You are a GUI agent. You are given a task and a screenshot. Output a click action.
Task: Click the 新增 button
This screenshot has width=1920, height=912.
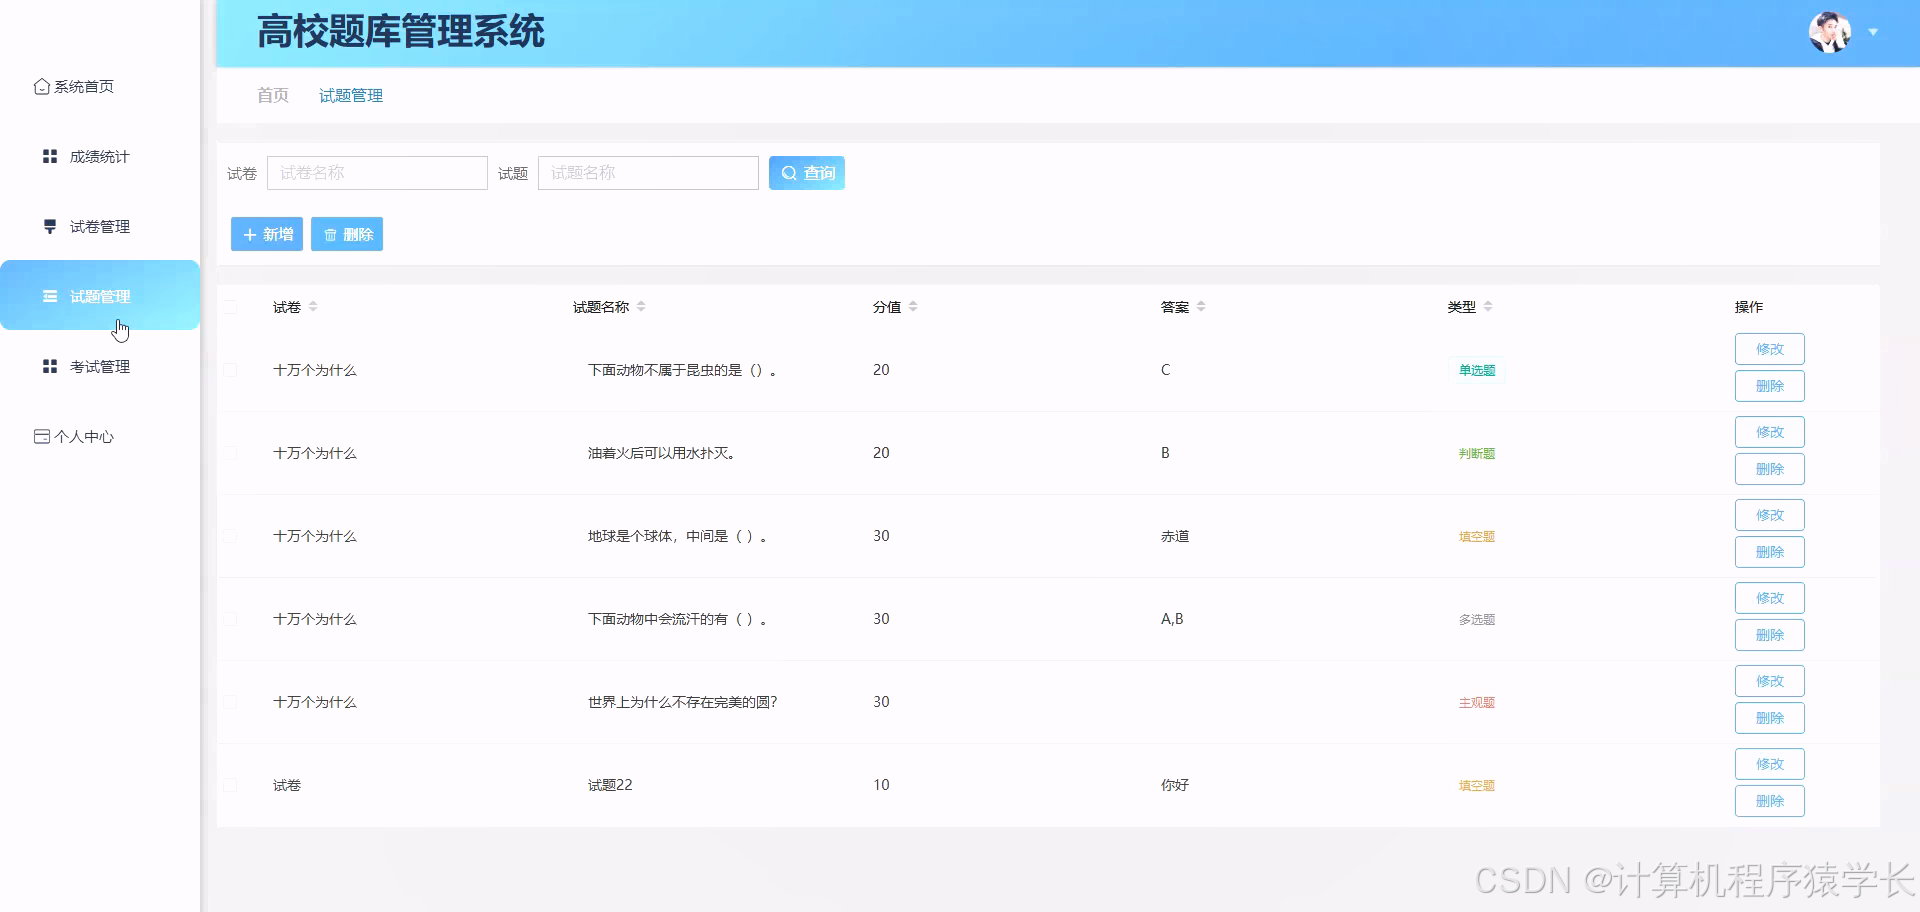(x=267, y=234)
